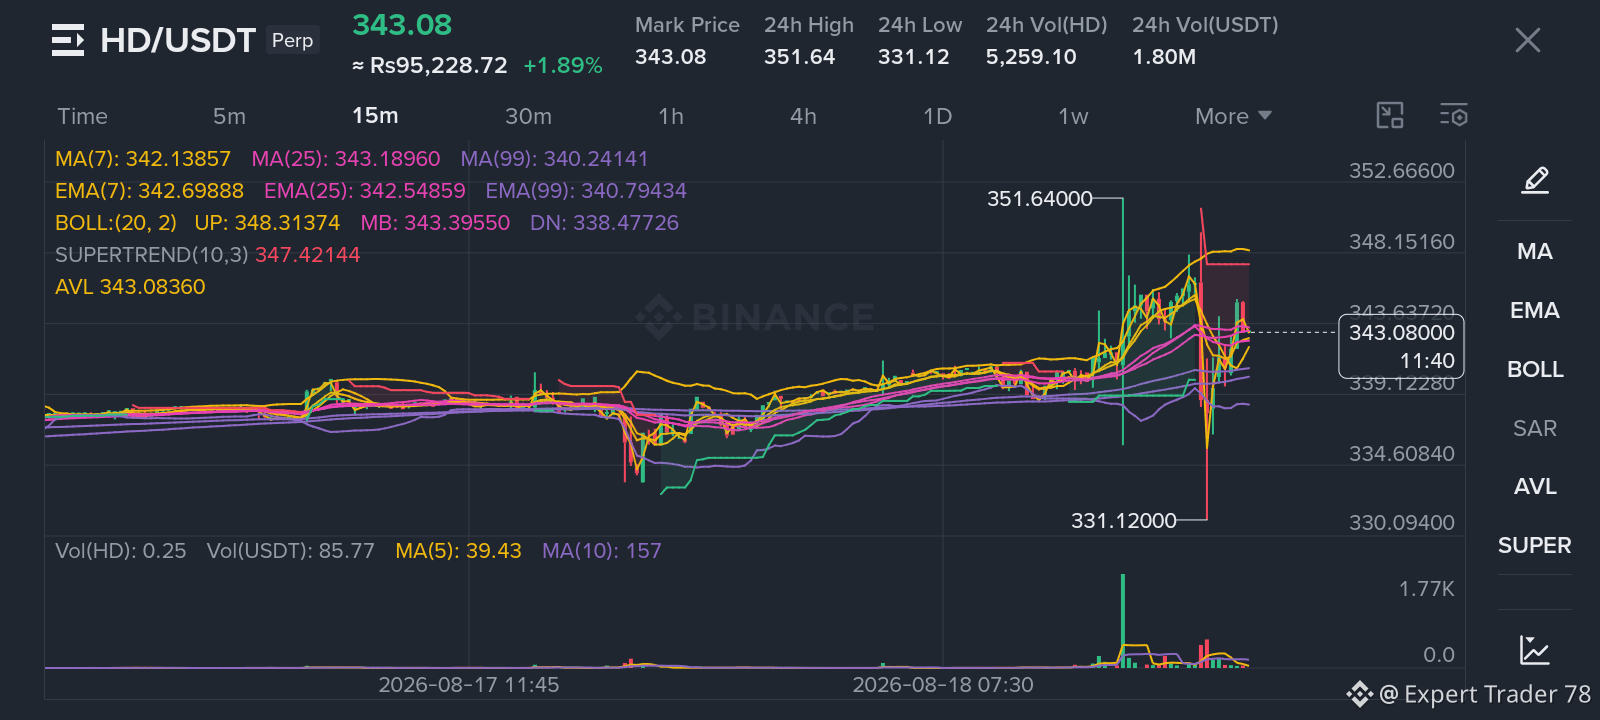Image resolution: width=1600 pixels, height=720 pixels.
Task: Select the 1h interval
Action: 671,116
